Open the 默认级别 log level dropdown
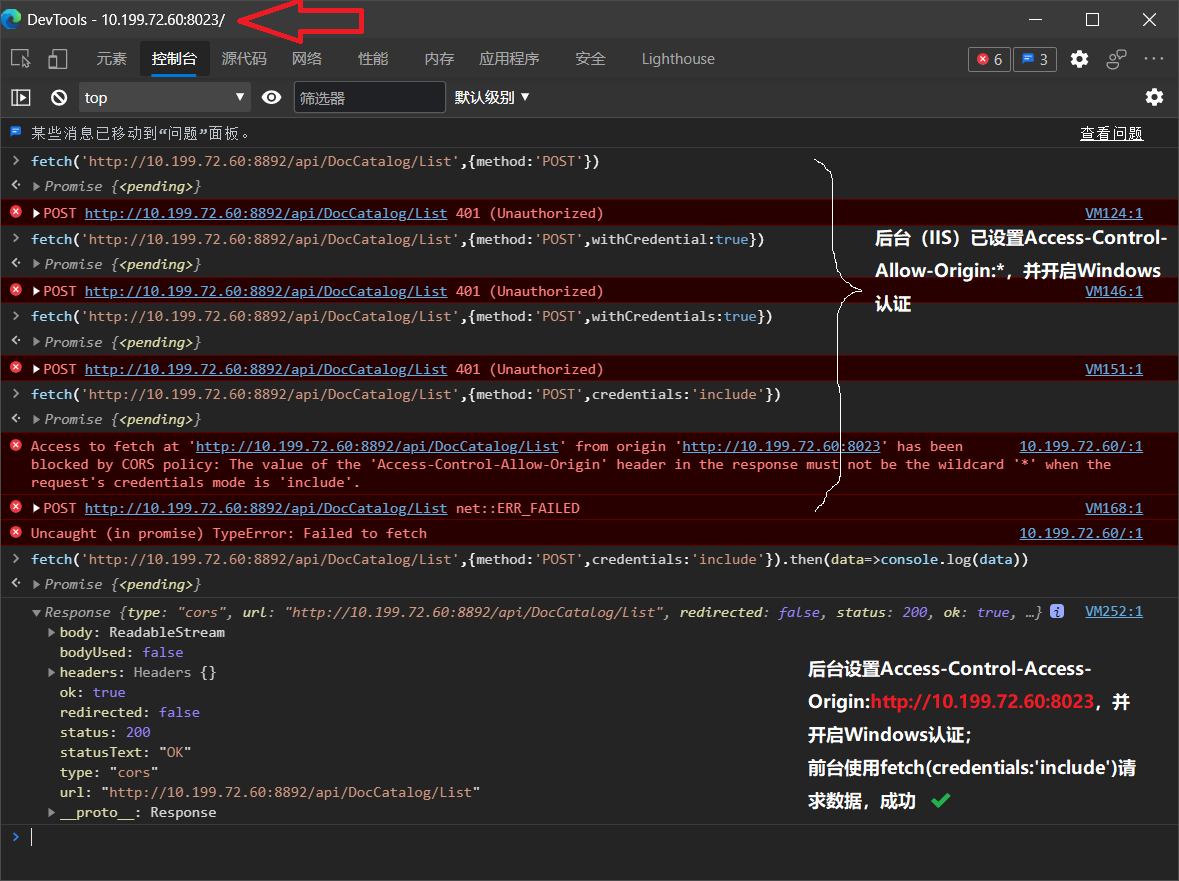The height and width of the screenshot is (881, 1179). point(492,97)
